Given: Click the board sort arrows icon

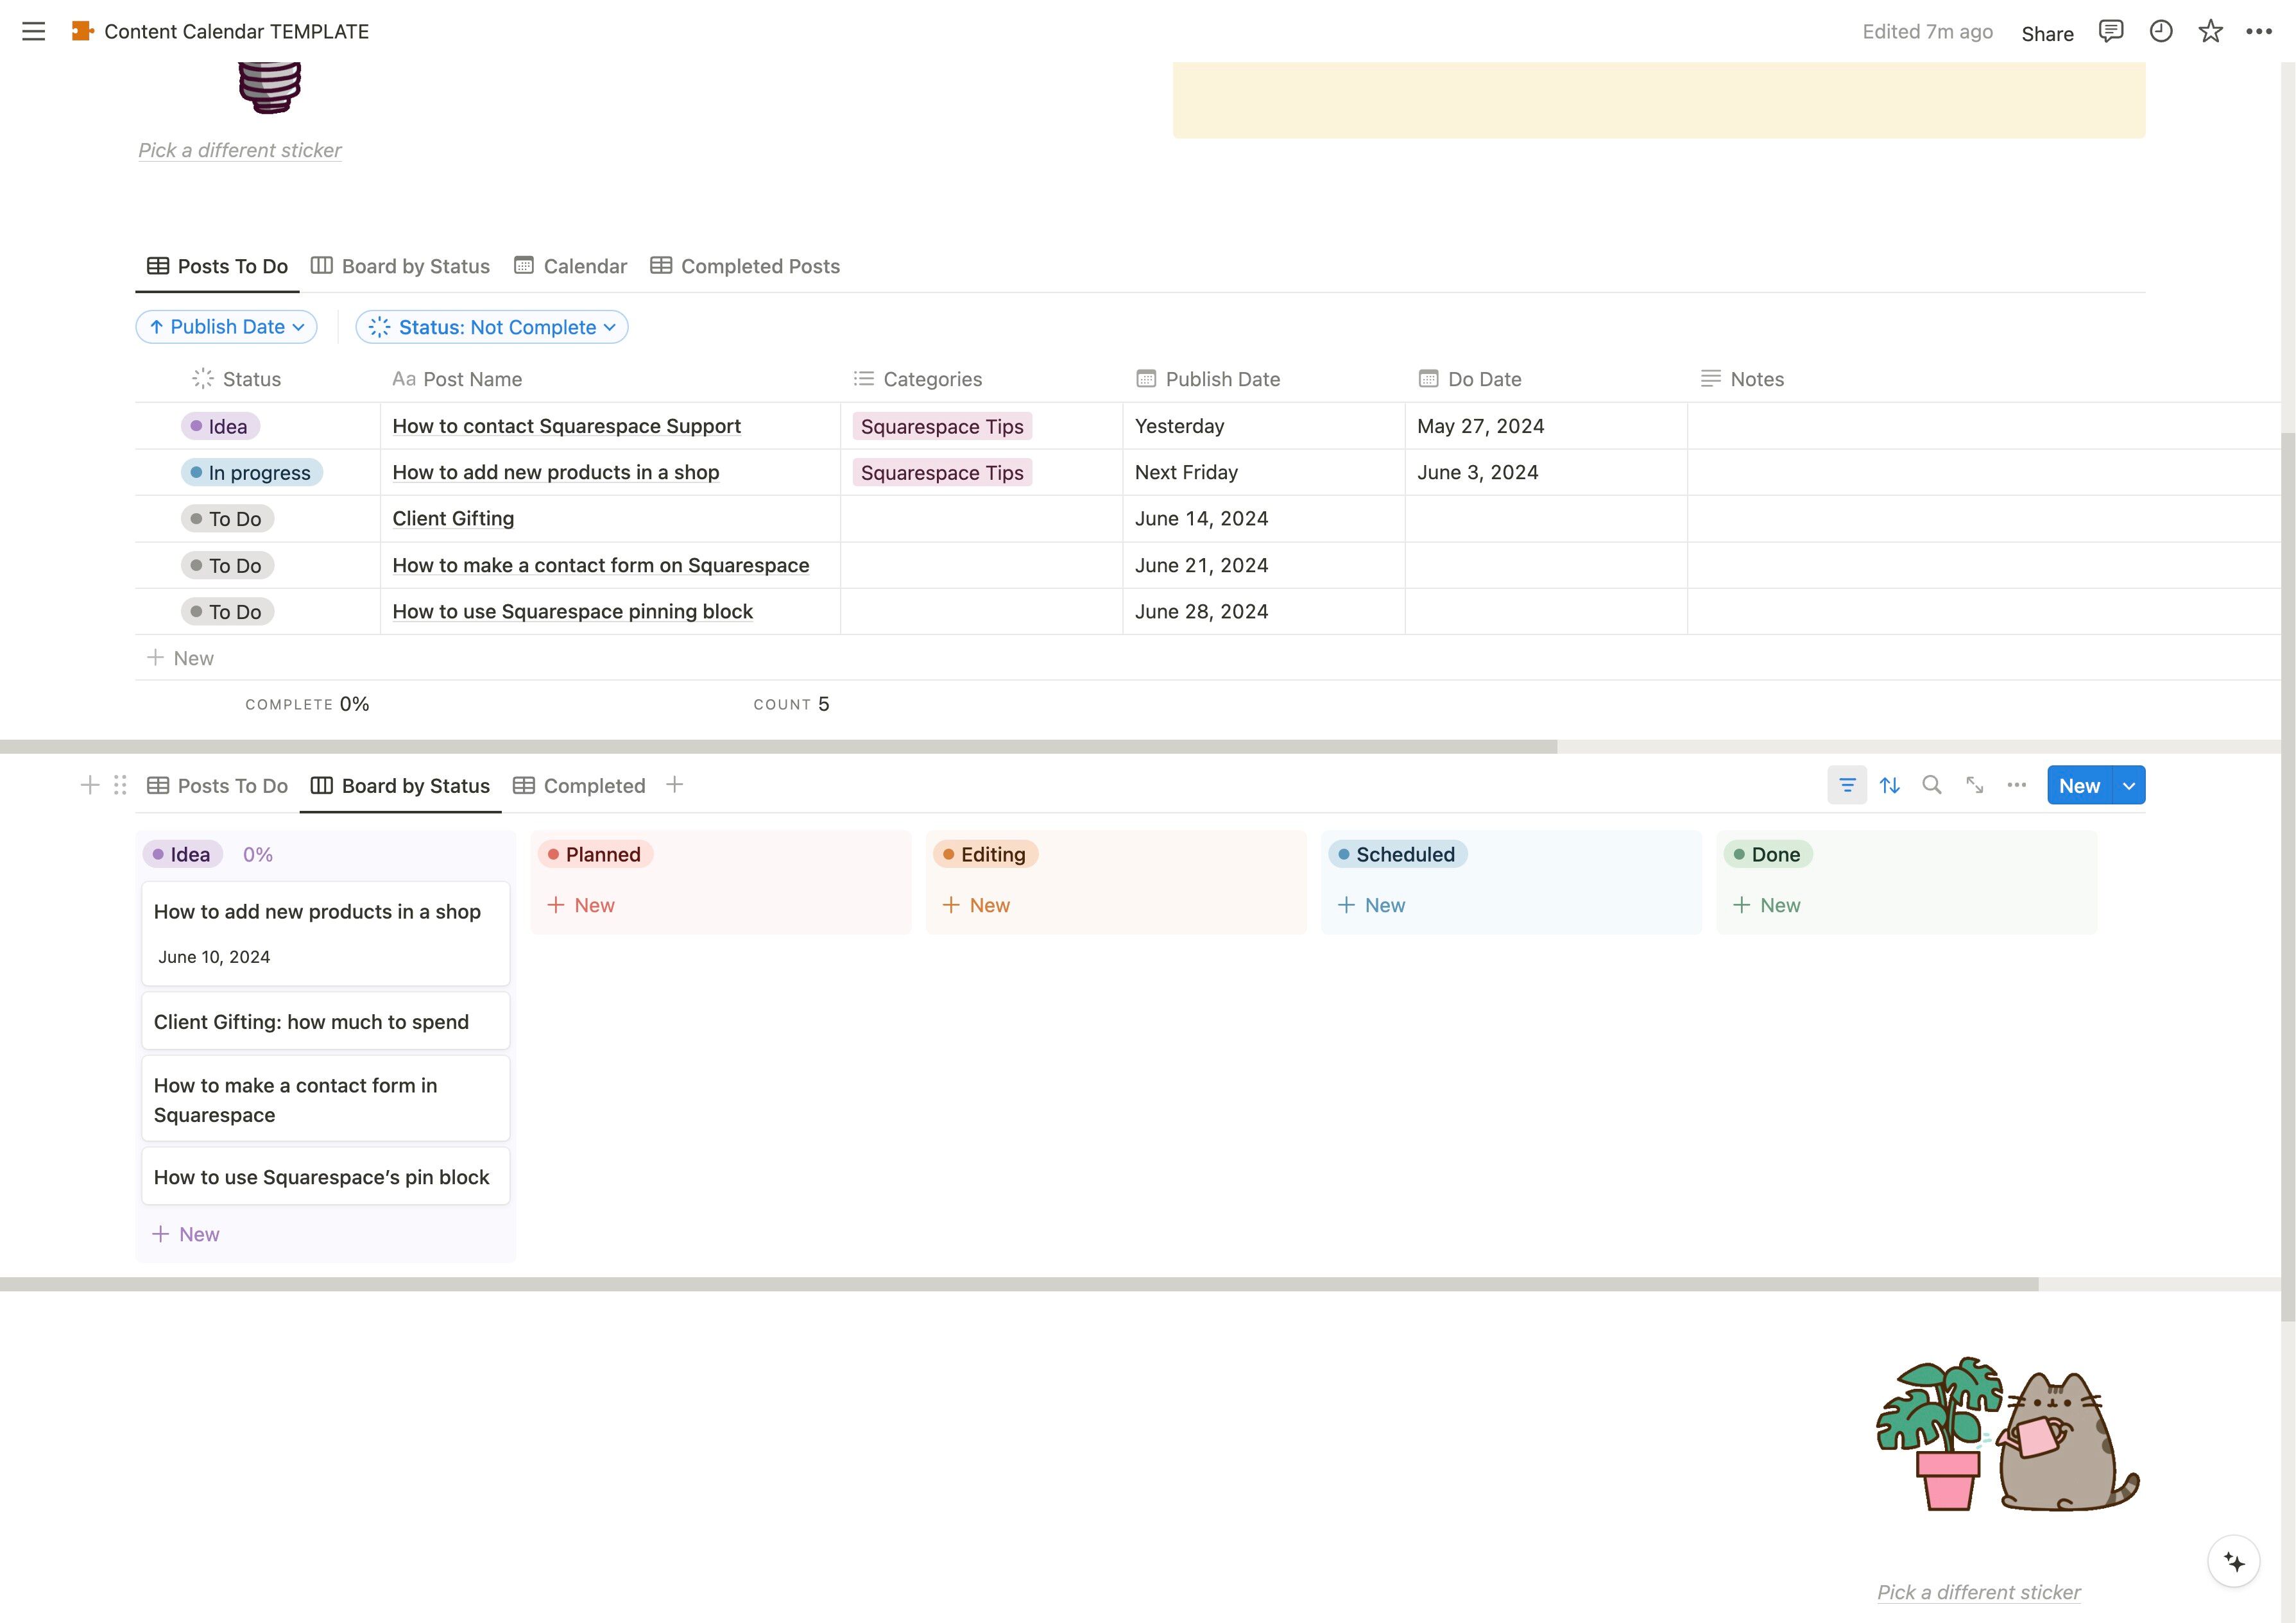Looking at the screenshot, I should click(x=1889, y=785).
